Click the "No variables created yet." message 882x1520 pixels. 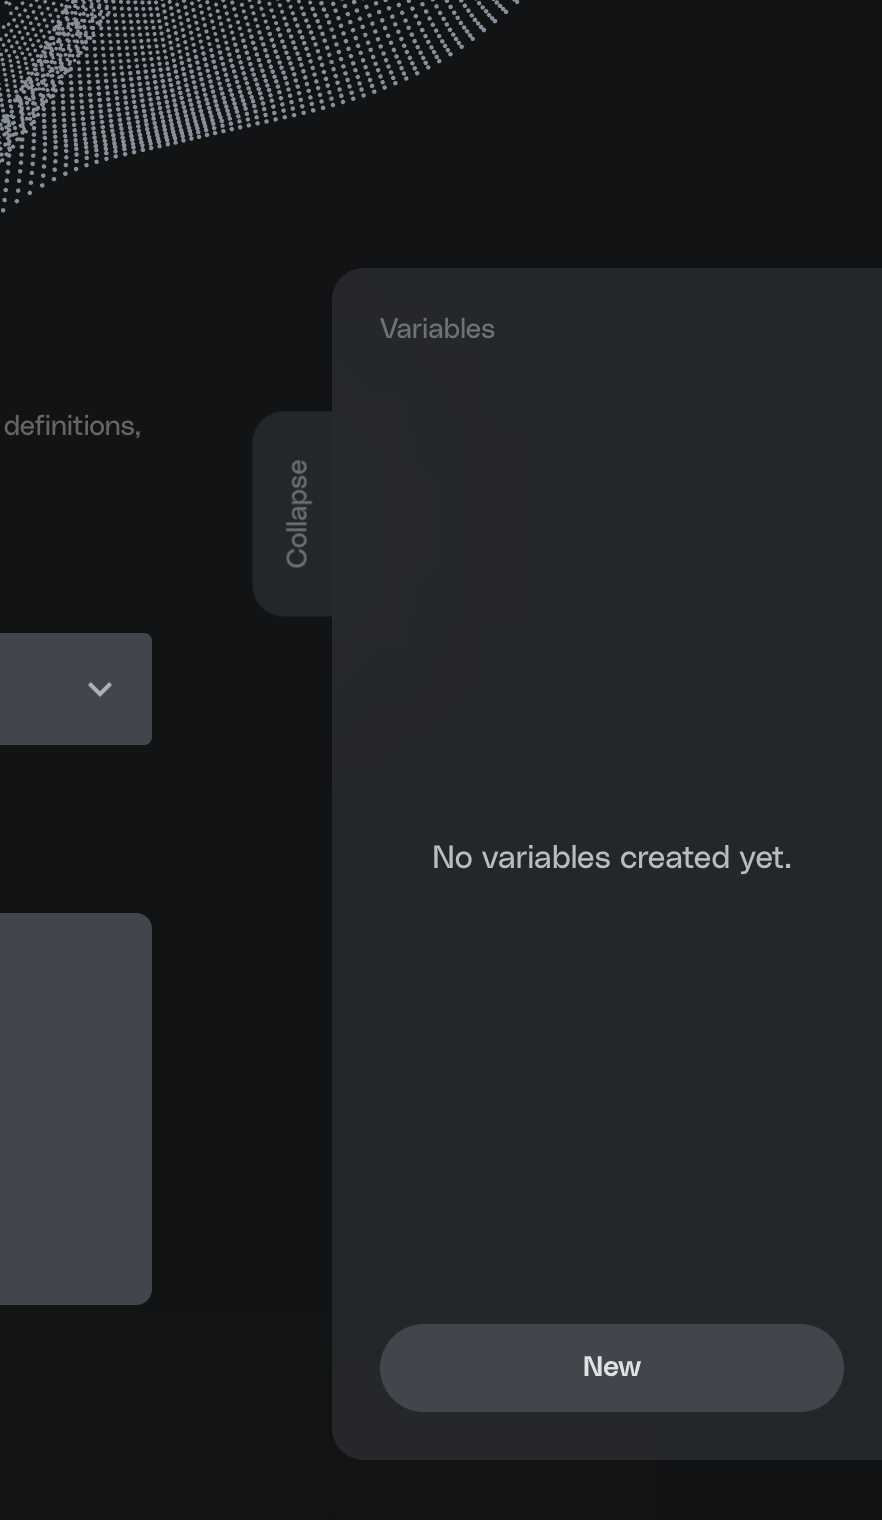tap(611, 857)
